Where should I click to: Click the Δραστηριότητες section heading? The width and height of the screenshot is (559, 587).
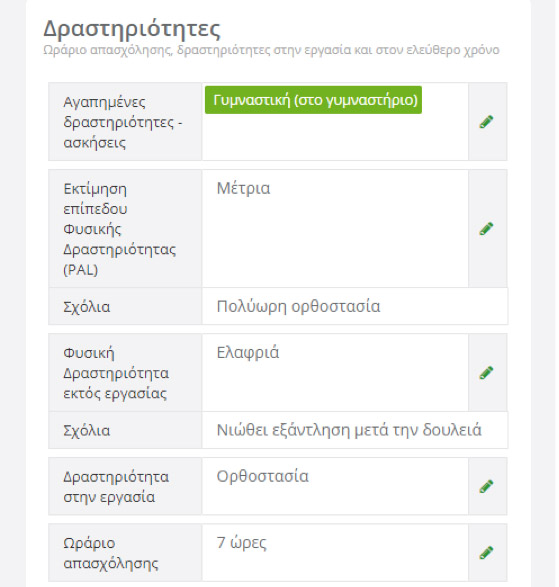(132, 29)
